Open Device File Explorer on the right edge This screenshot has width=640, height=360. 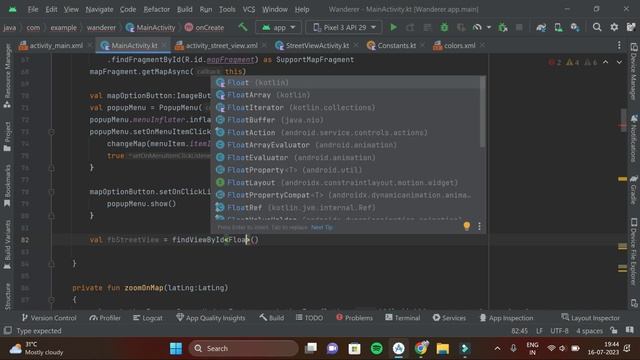point(634,251)
